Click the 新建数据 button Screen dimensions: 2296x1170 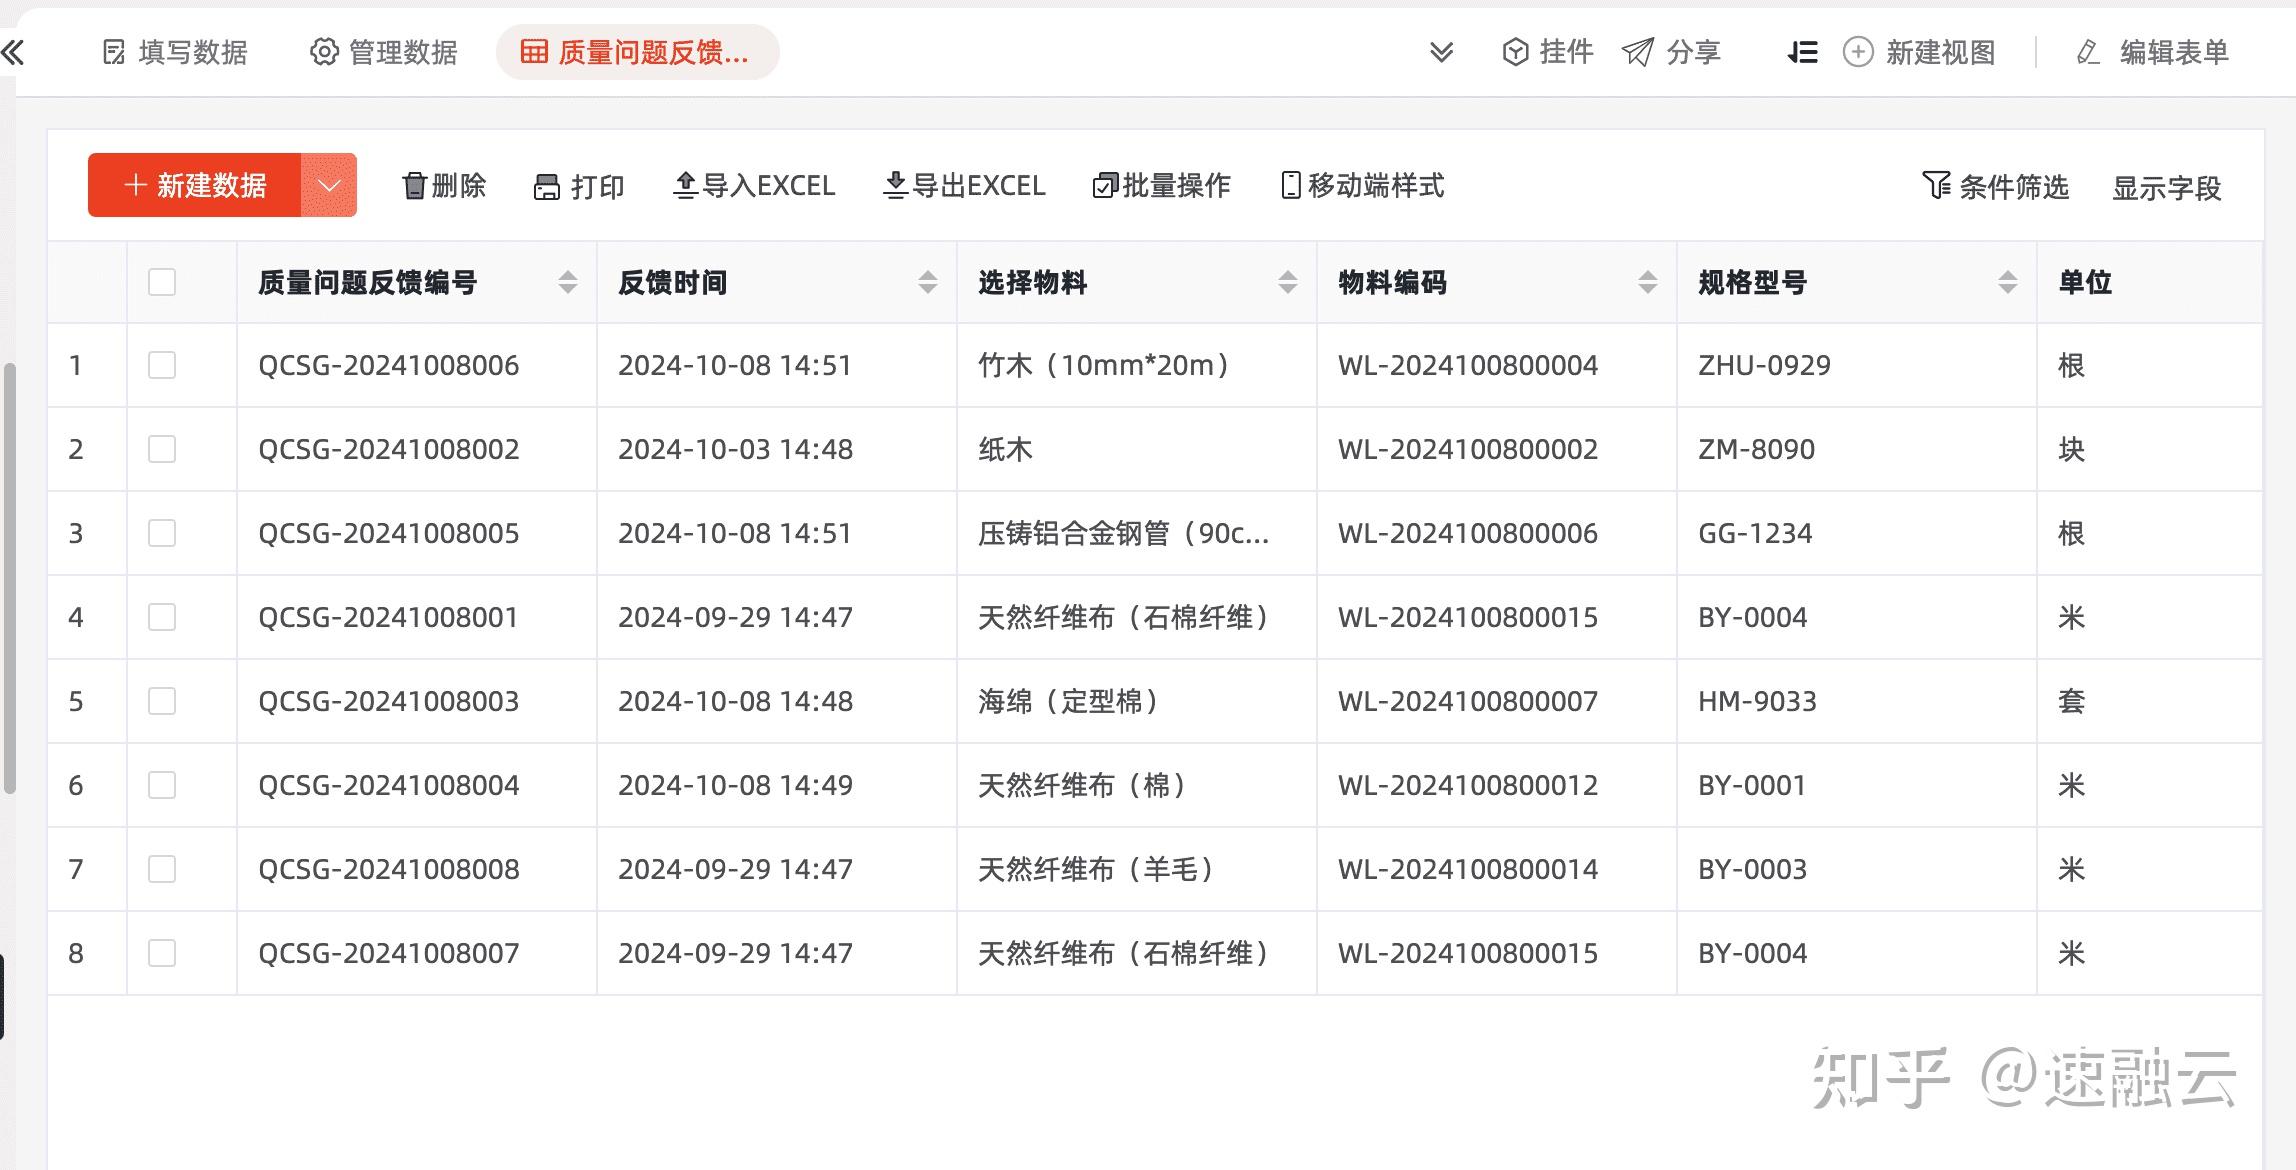point(194,185)
